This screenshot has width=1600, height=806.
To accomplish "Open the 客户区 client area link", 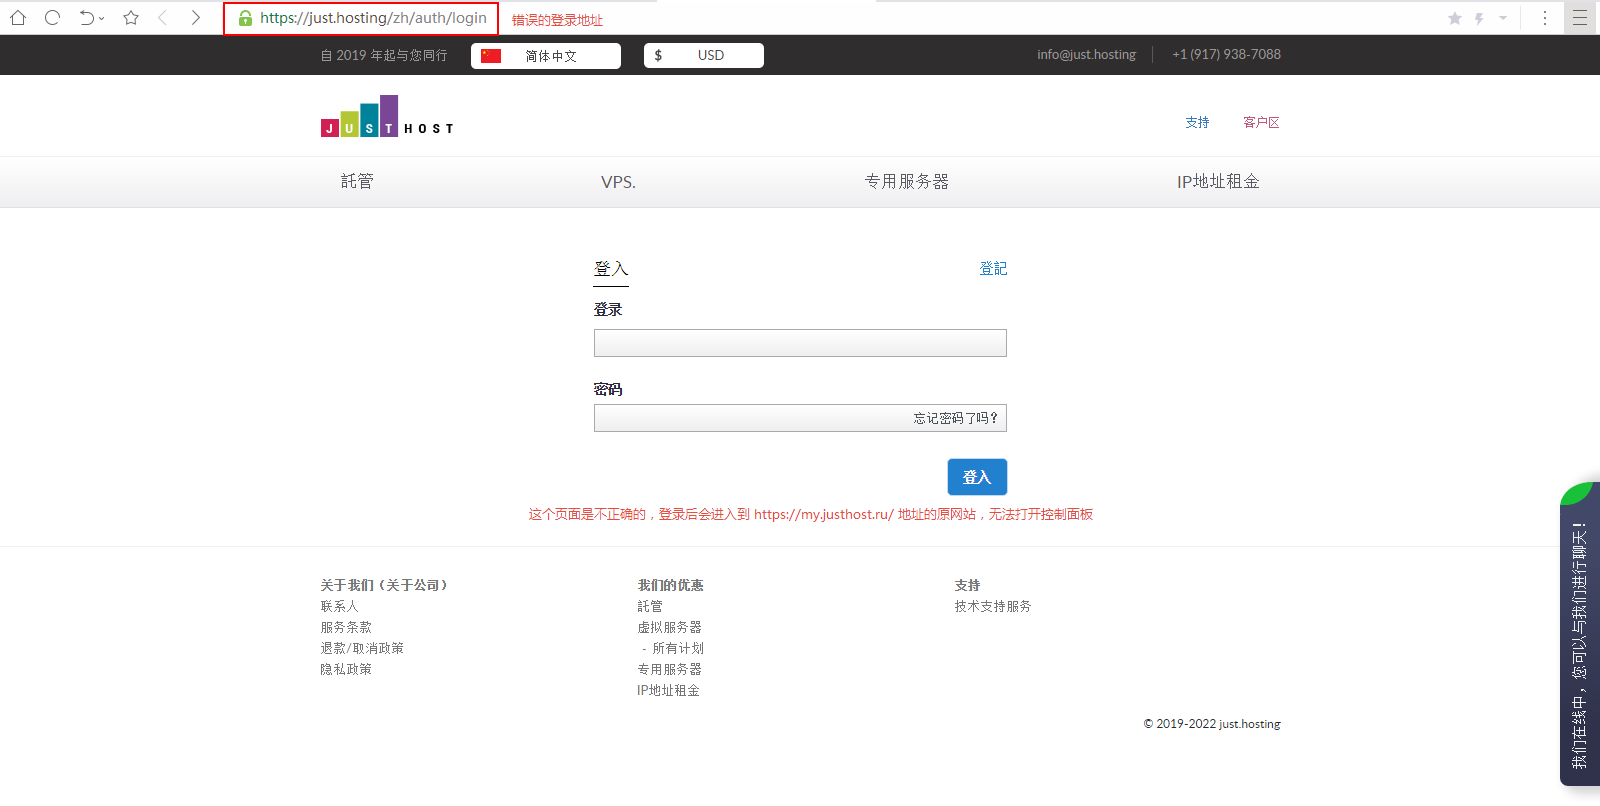I will pyautogui.click(x=1261, y=122).
